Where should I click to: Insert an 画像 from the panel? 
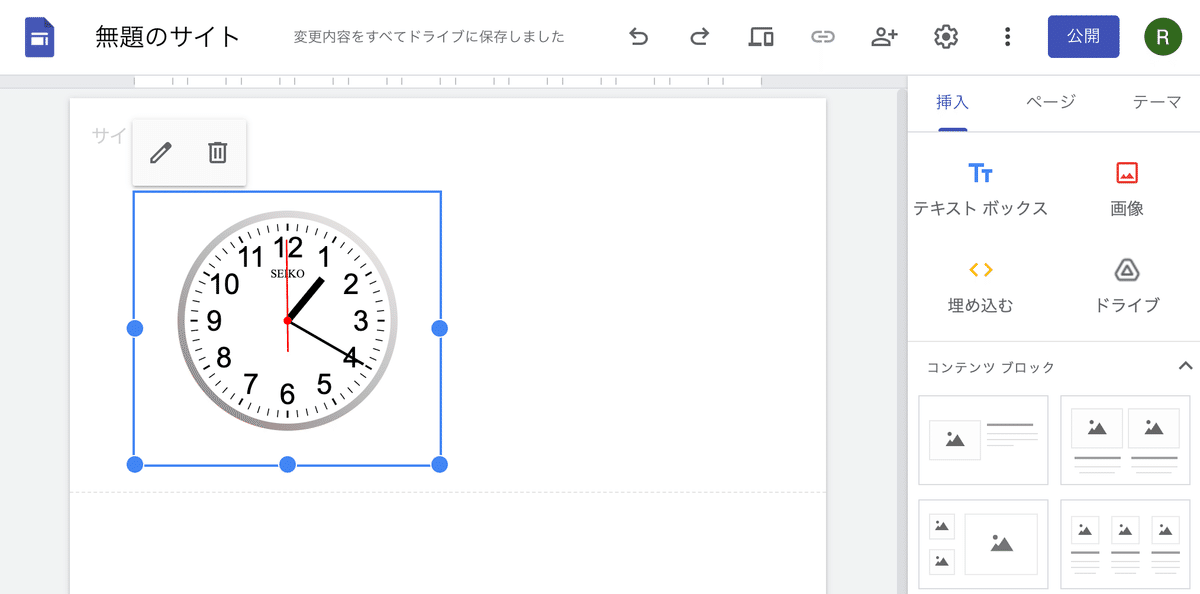[1127, 190]
